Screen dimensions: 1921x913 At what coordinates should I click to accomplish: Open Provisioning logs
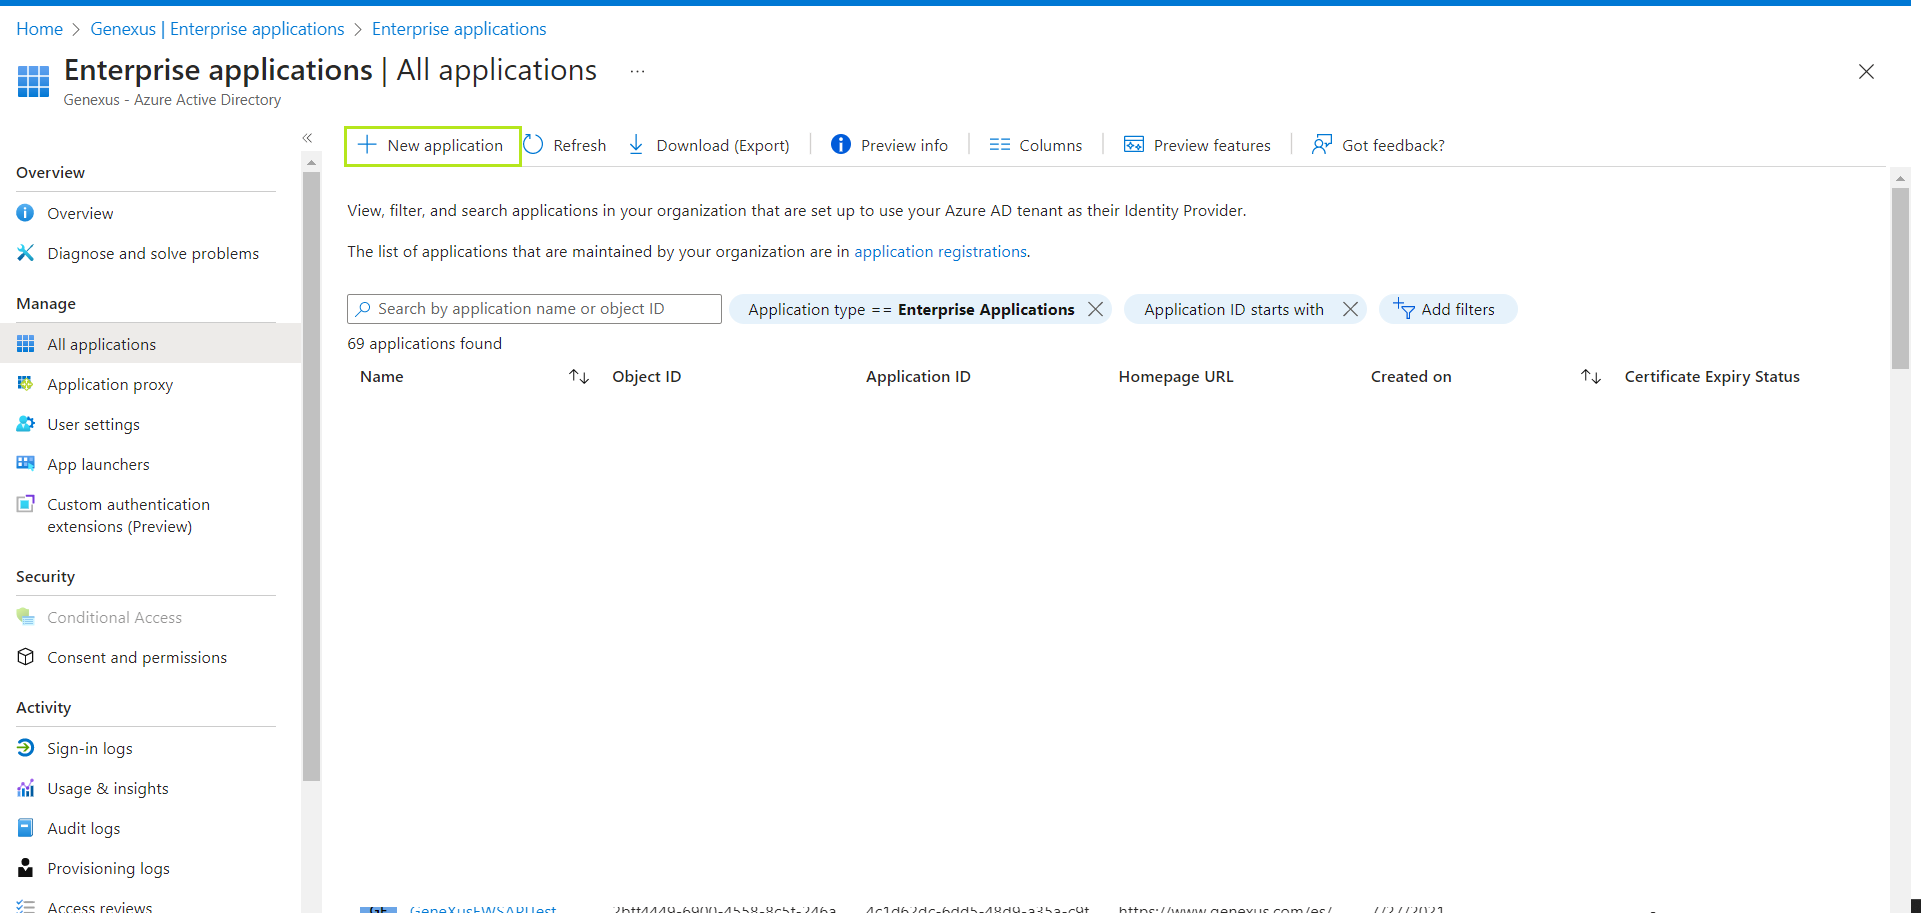tap(108, 869)
